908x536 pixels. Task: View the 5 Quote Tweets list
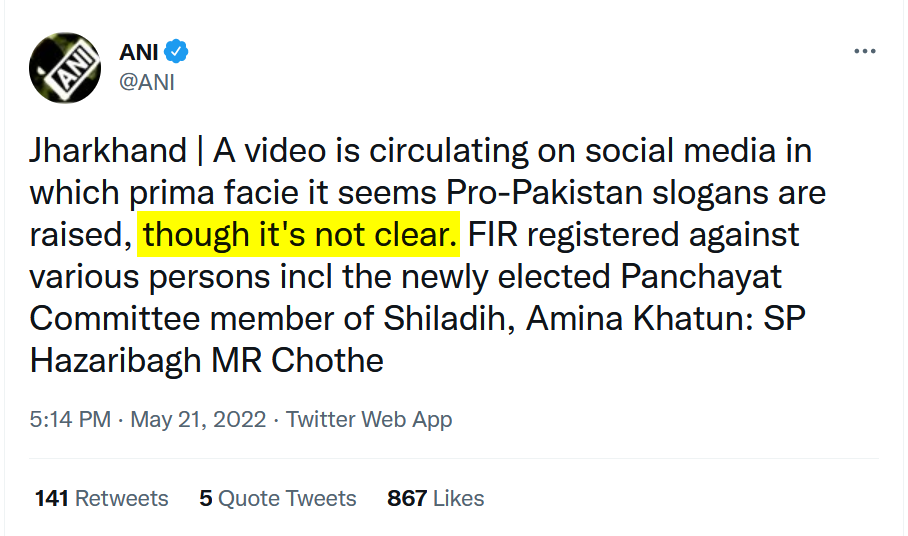point(277,498)
